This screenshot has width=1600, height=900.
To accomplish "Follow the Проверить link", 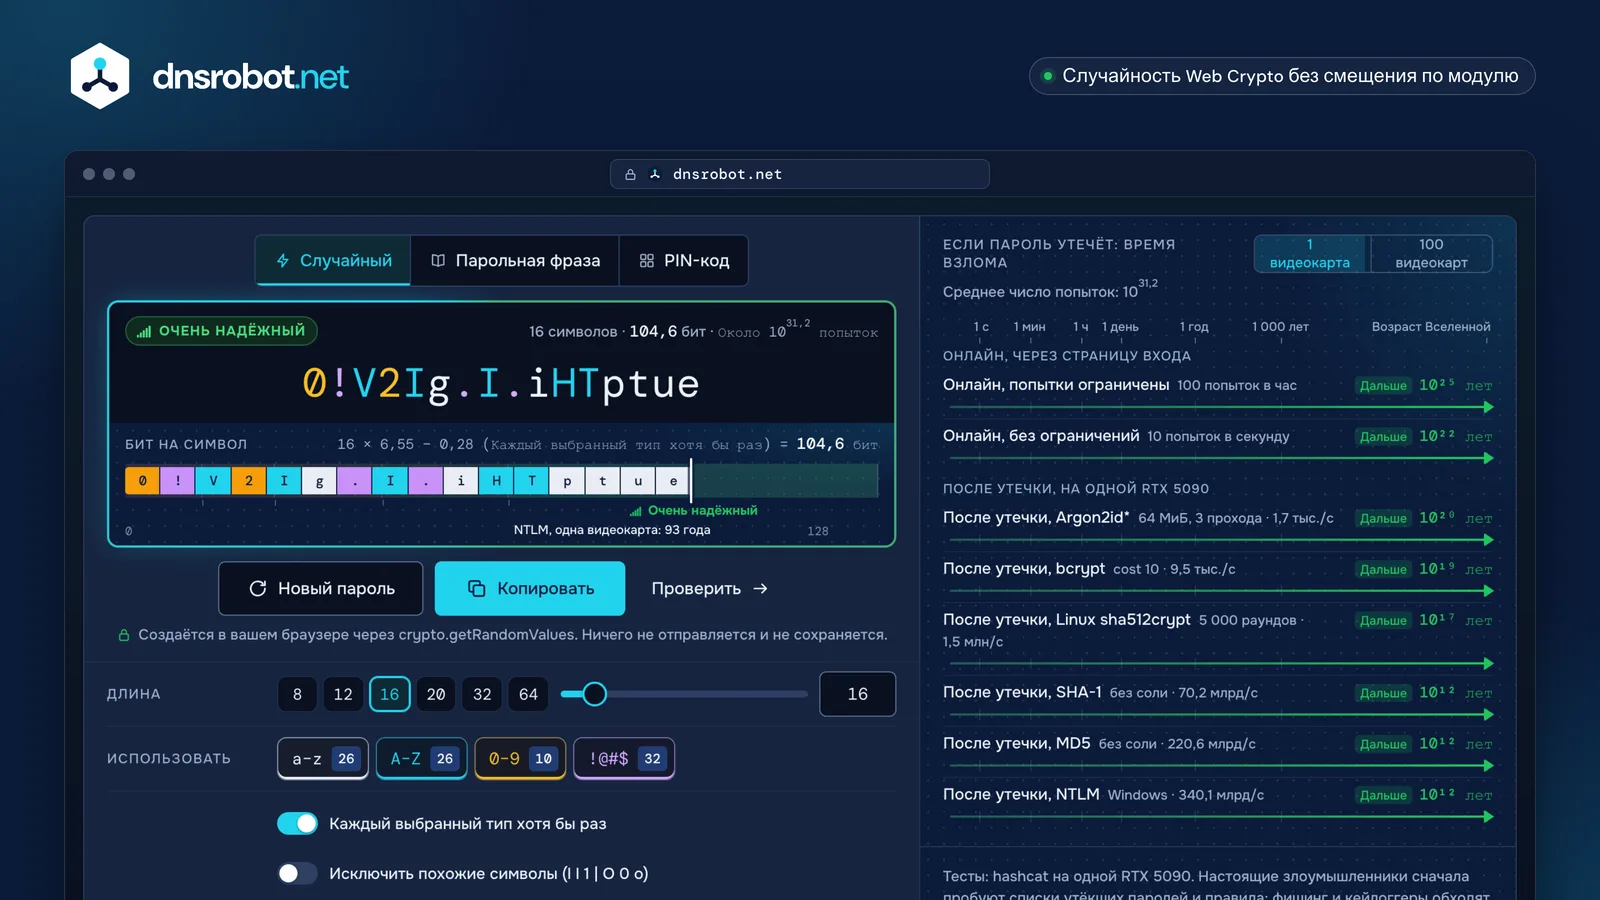I will 710,588.
